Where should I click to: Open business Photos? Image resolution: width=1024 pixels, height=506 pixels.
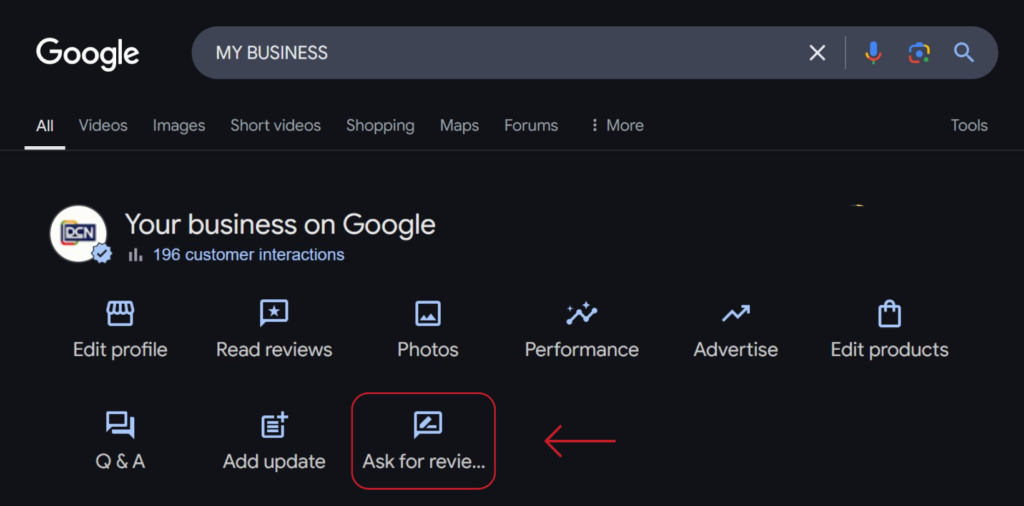[x=428, y=329]
